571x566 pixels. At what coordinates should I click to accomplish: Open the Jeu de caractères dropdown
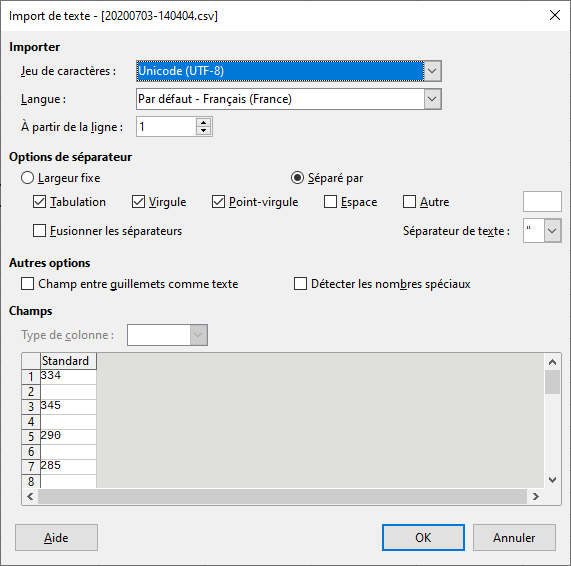[x=432, y=71]
